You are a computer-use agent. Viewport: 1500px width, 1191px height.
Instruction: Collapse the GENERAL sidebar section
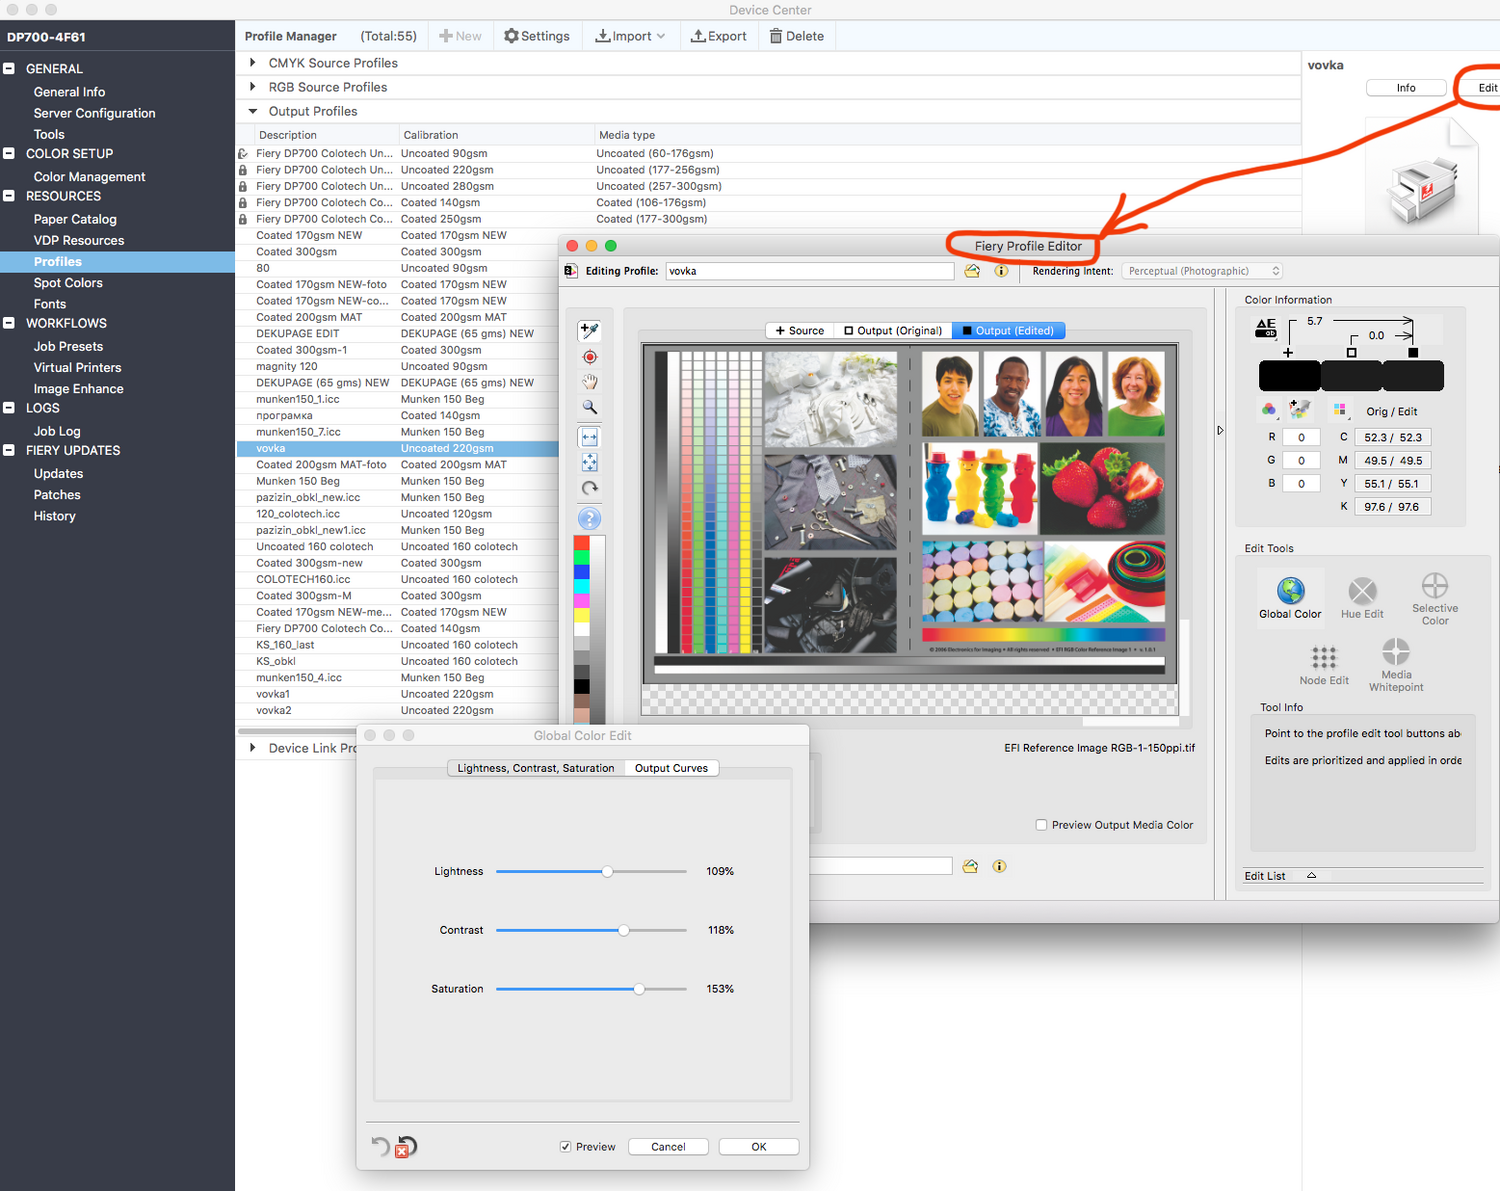pyautogui.click(x=9, y=68)
